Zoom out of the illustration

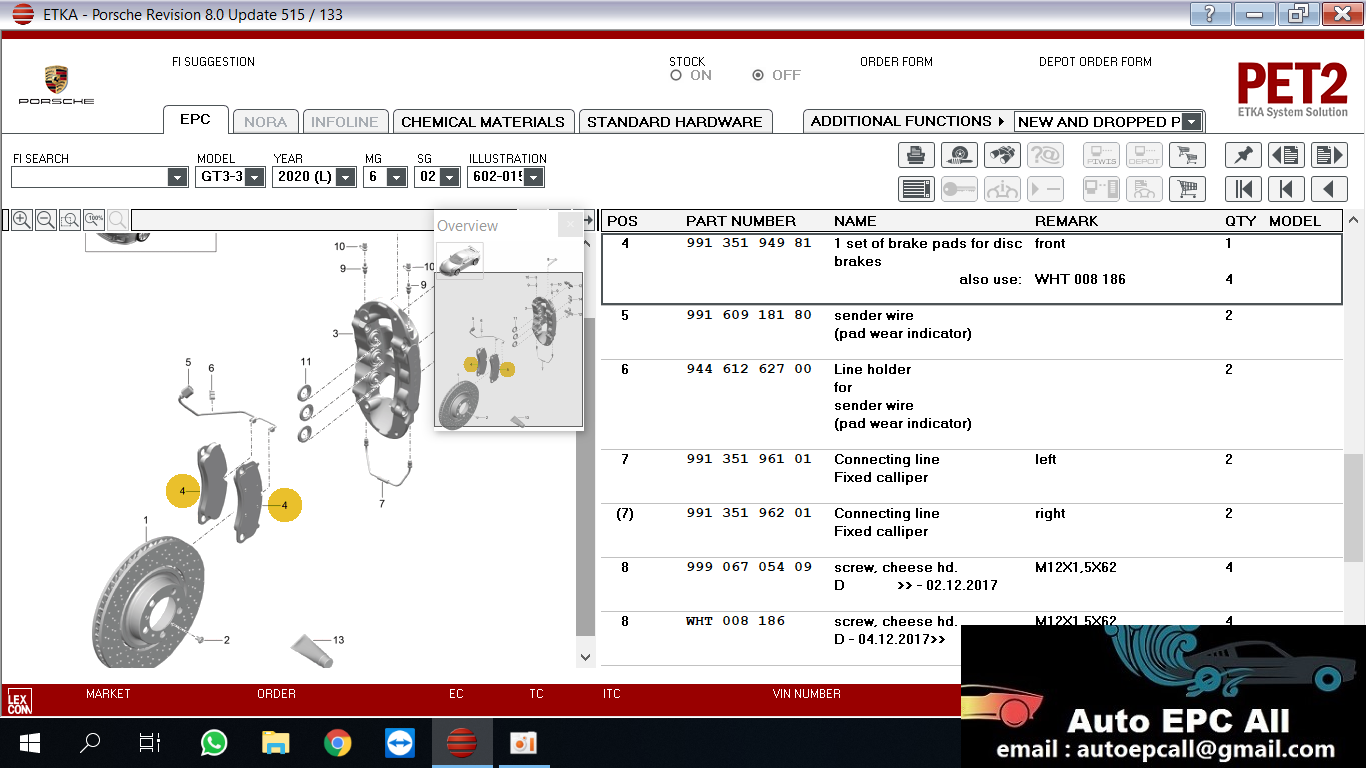[45, 220]
